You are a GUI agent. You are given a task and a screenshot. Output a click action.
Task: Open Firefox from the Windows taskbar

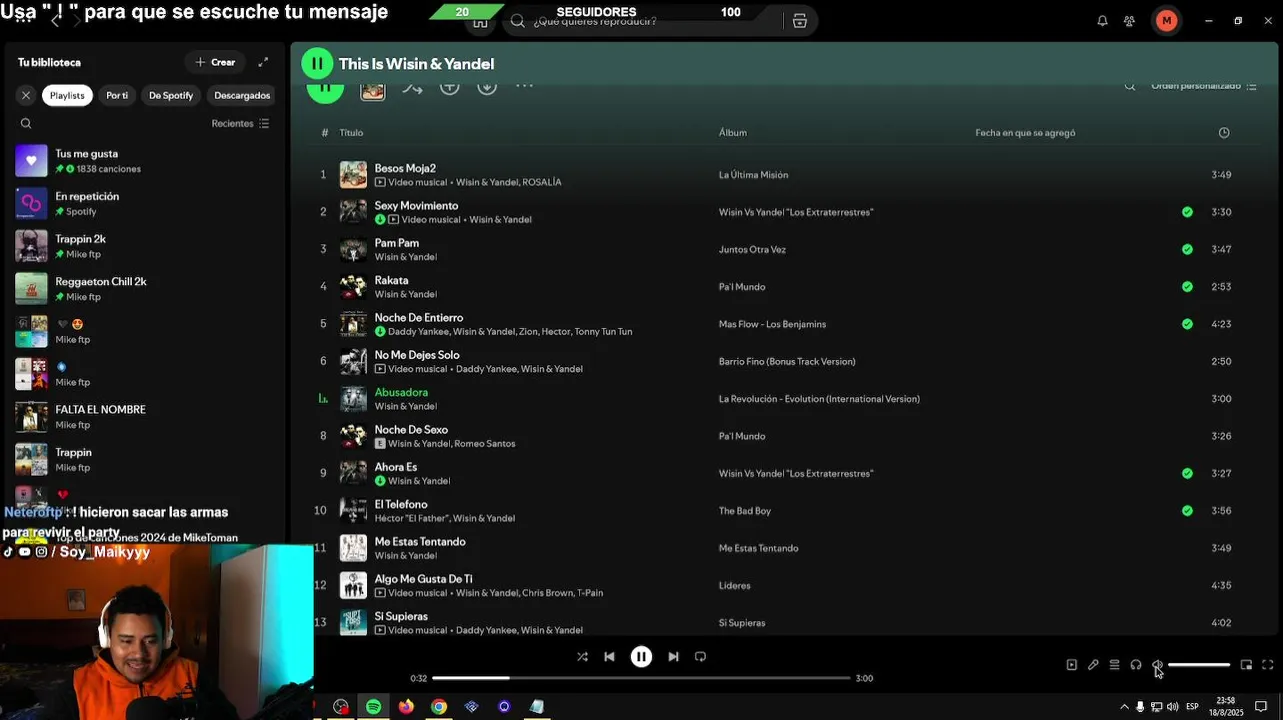[x=406, y=707]
